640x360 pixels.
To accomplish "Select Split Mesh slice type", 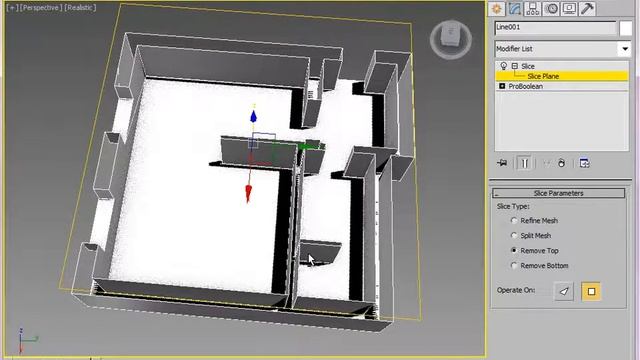I will coord(514,236).
